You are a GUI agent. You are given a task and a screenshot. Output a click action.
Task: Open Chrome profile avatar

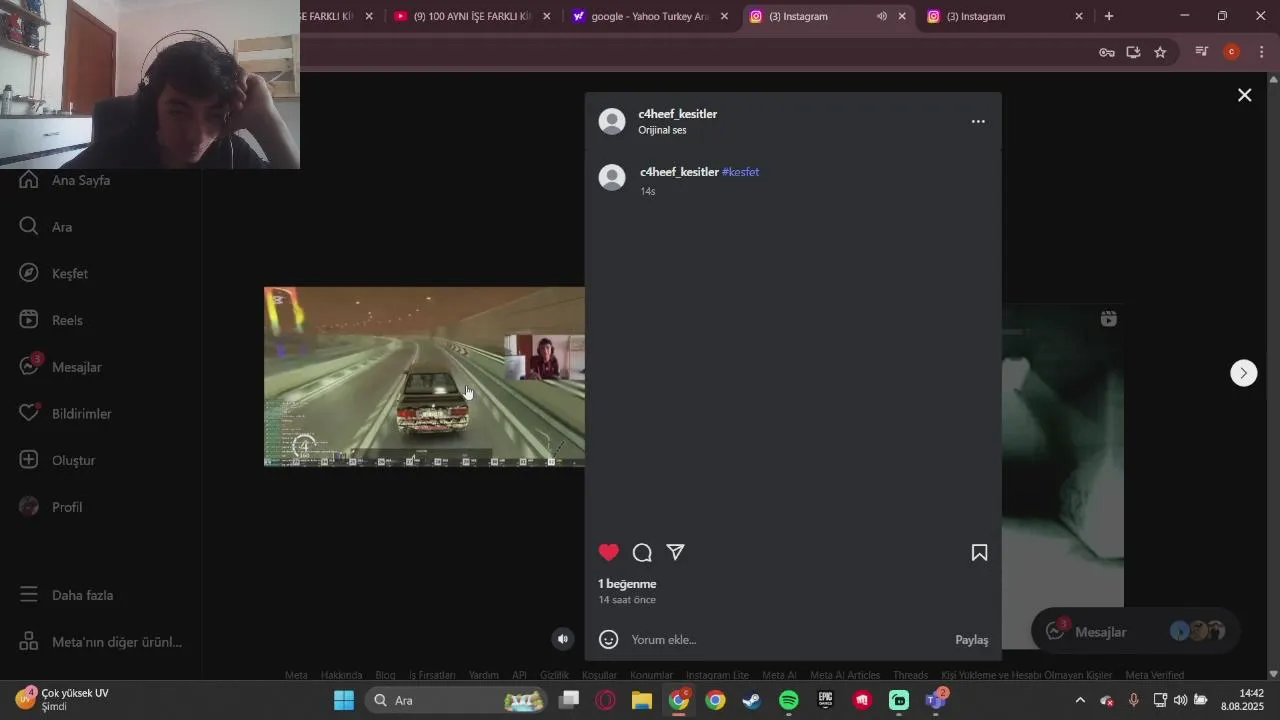point(1232,52)
